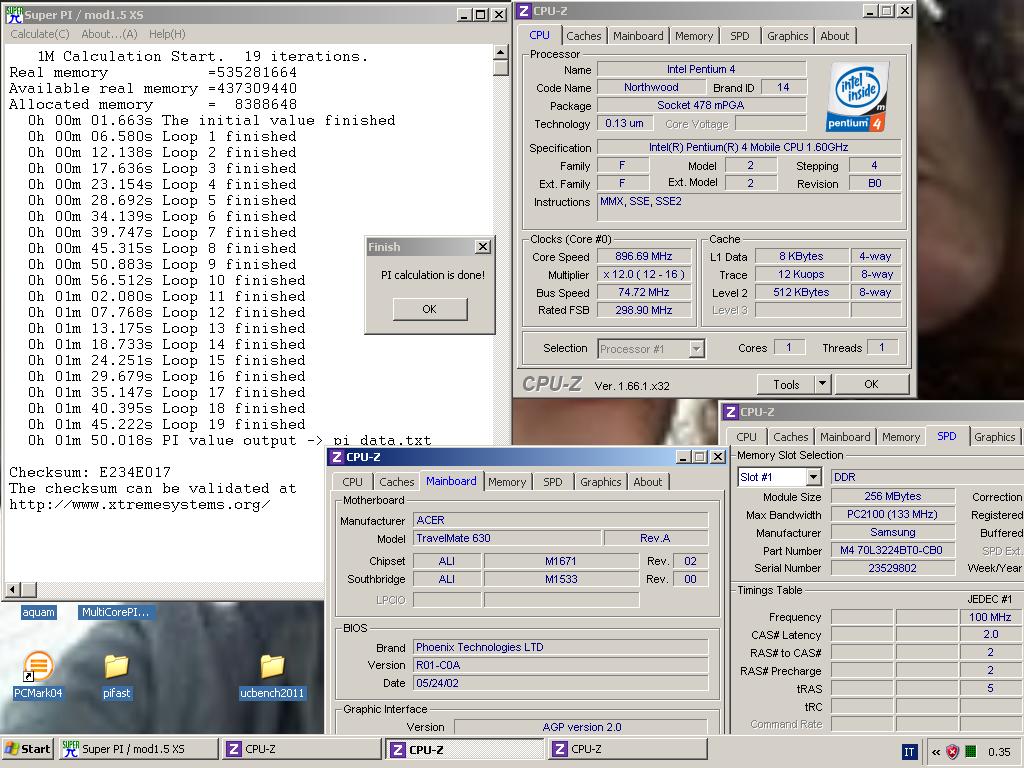Screen dimensions: 1024x768
Task: Click Super PI title bar icon
Action: tap(14, 14)
